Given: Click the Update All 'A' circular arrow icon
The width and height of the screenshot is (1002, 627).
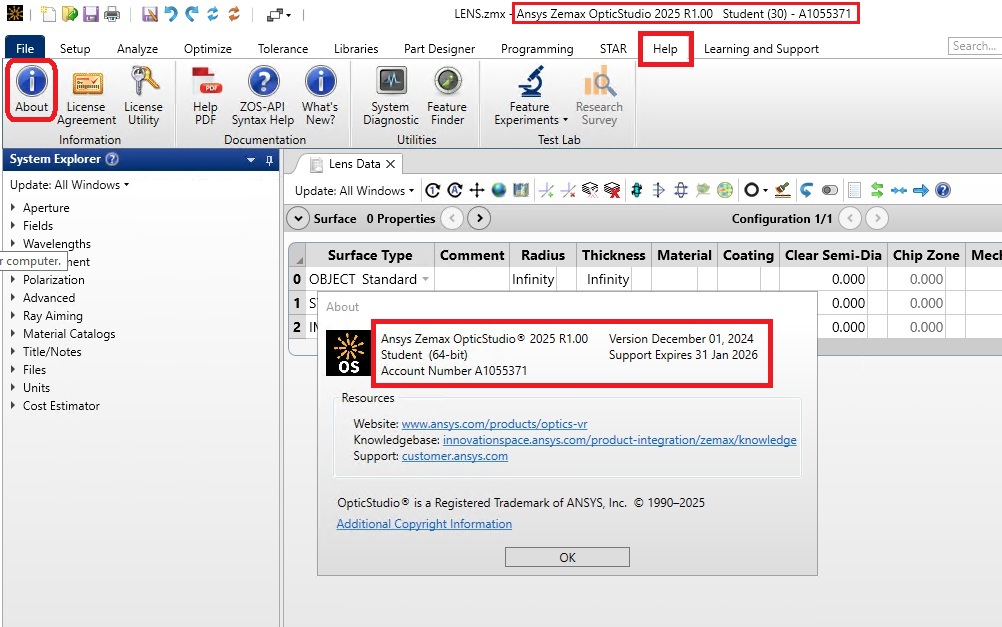Looking at the screenshot, I should click(x=455, y=190).
